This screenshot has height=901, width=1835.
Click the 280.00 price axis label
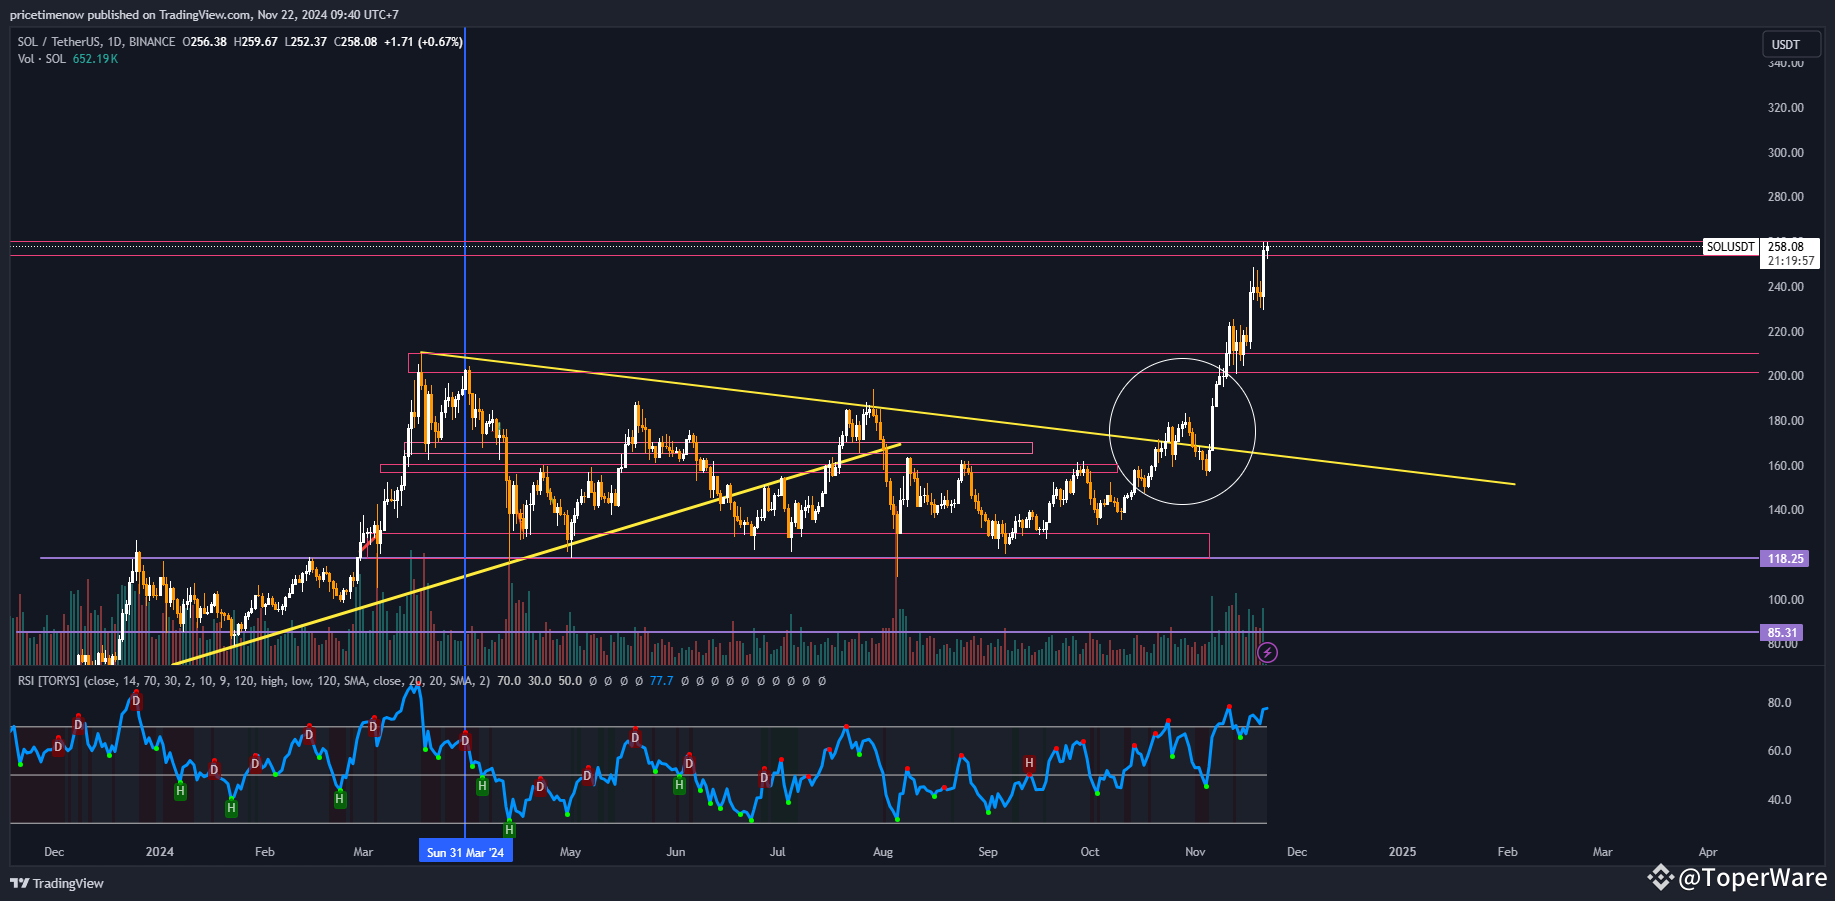(1786, 197)
